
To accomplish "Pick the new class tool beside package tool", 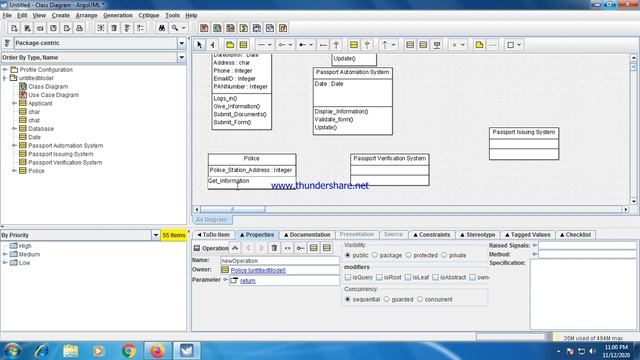I will pos(244,45).
